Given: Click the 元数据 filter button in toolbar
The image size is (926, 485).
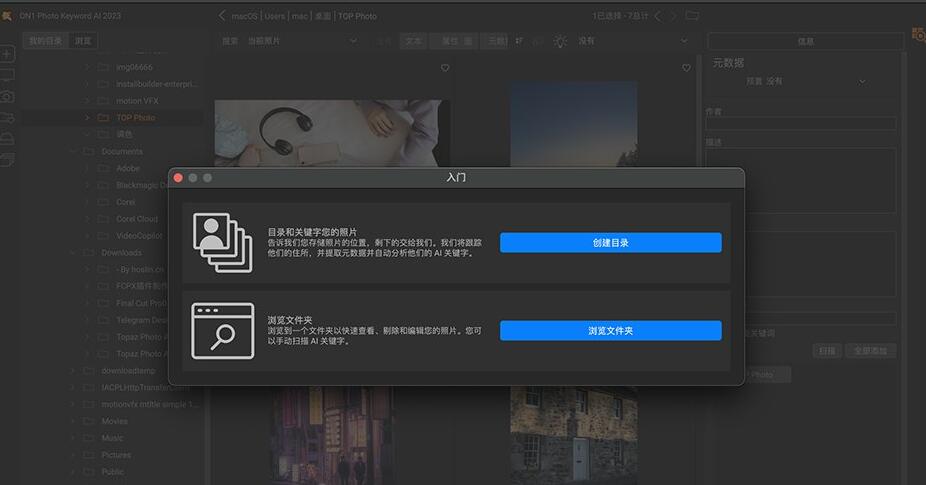Looking at the screenshot, I should click(x=495, y=41).
